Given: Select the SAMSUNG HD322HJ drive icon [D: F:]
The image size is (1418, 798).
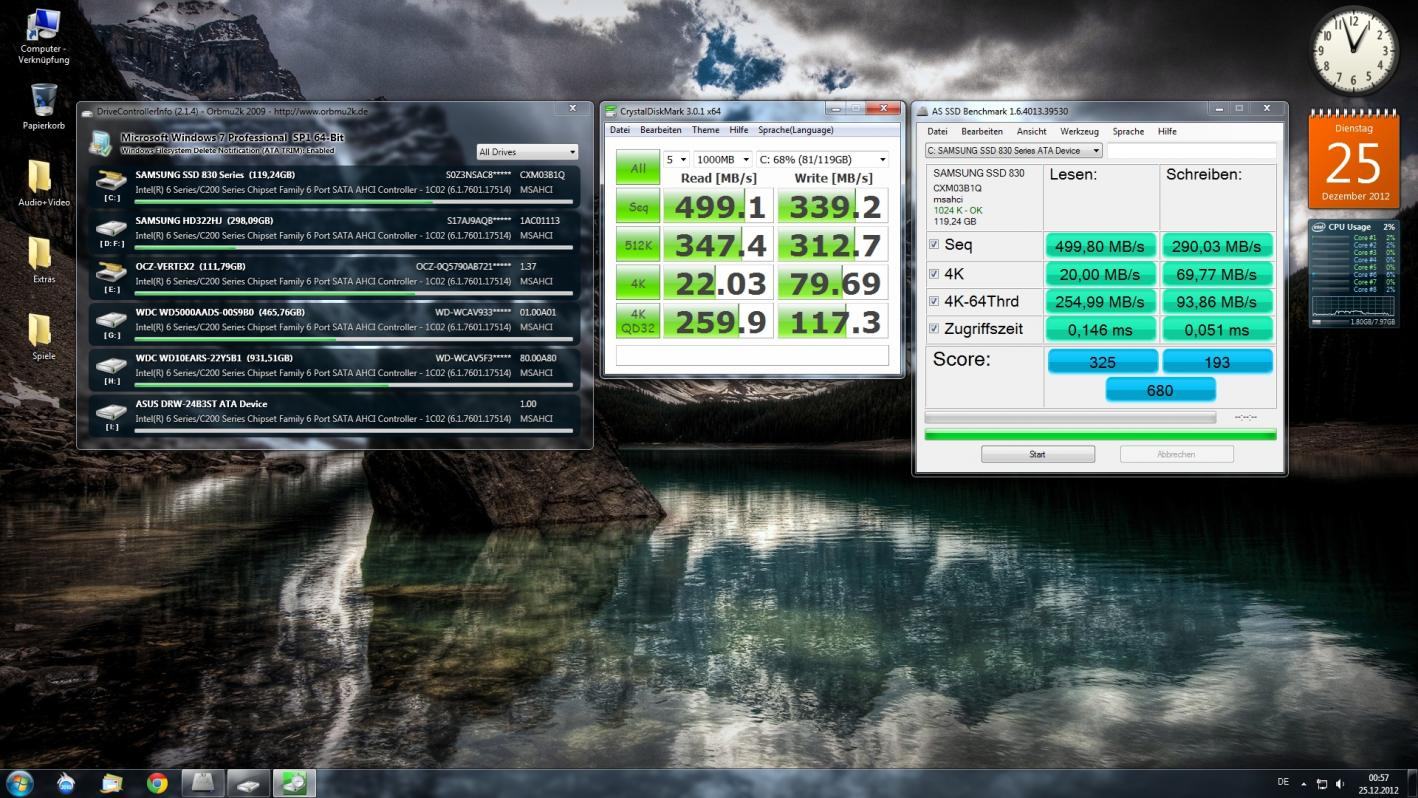Looking at the screenshot, I should point(111,230).
